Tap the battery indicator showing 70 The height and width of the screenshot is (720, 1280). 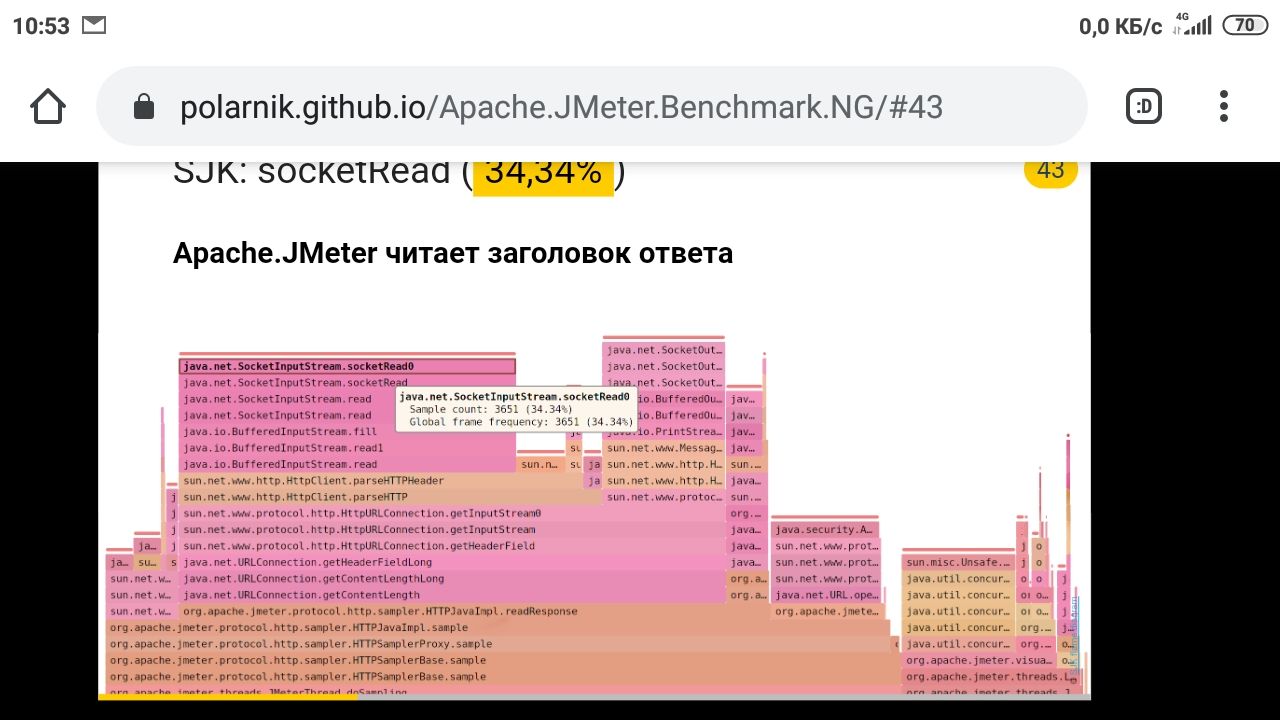coord(1245,26)
